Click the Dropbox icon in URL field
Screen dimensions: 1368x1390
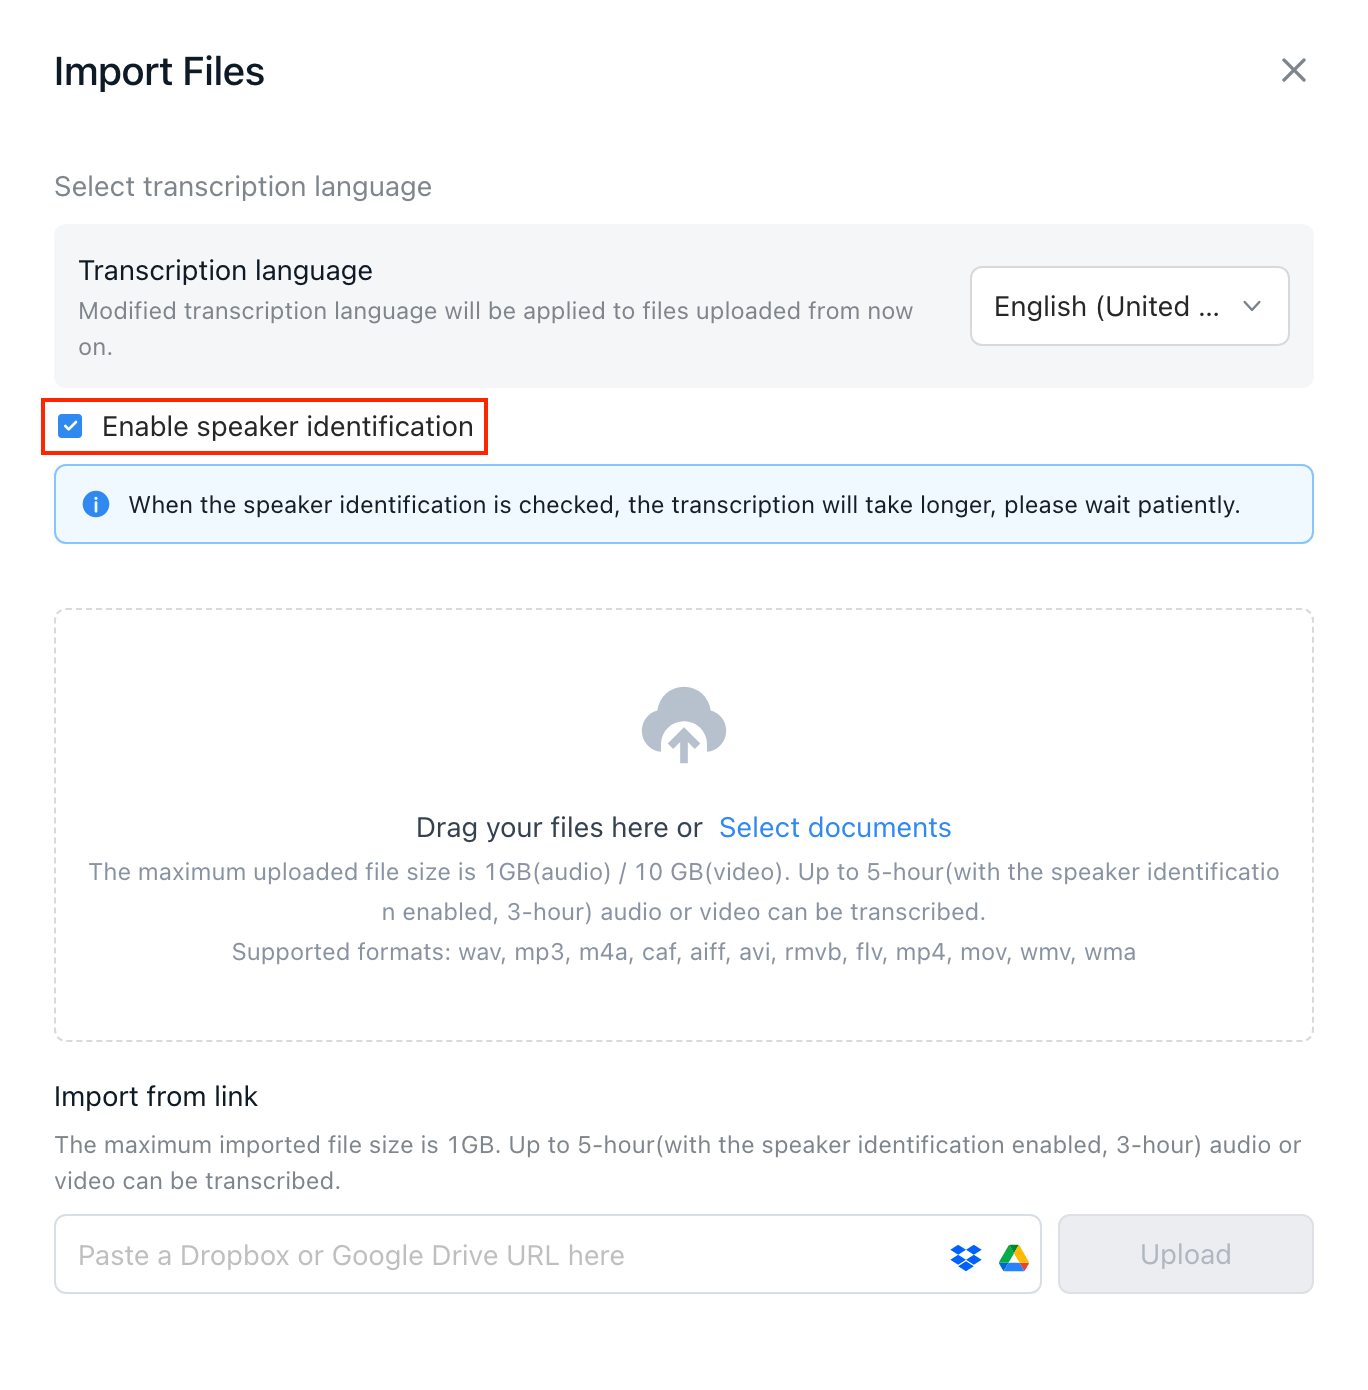coord(966,1257)
